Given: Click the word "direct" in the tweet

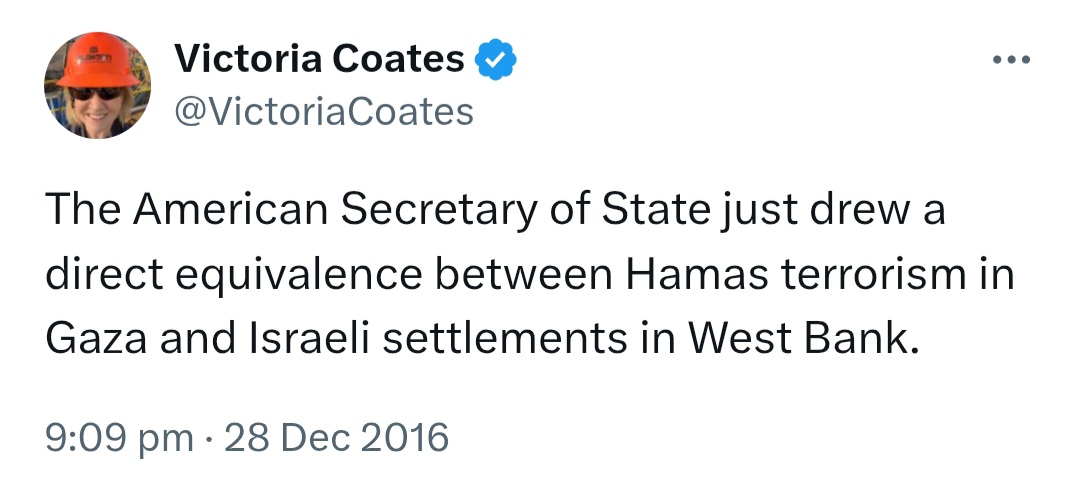Looking at the screenshot, I should 104,276.
